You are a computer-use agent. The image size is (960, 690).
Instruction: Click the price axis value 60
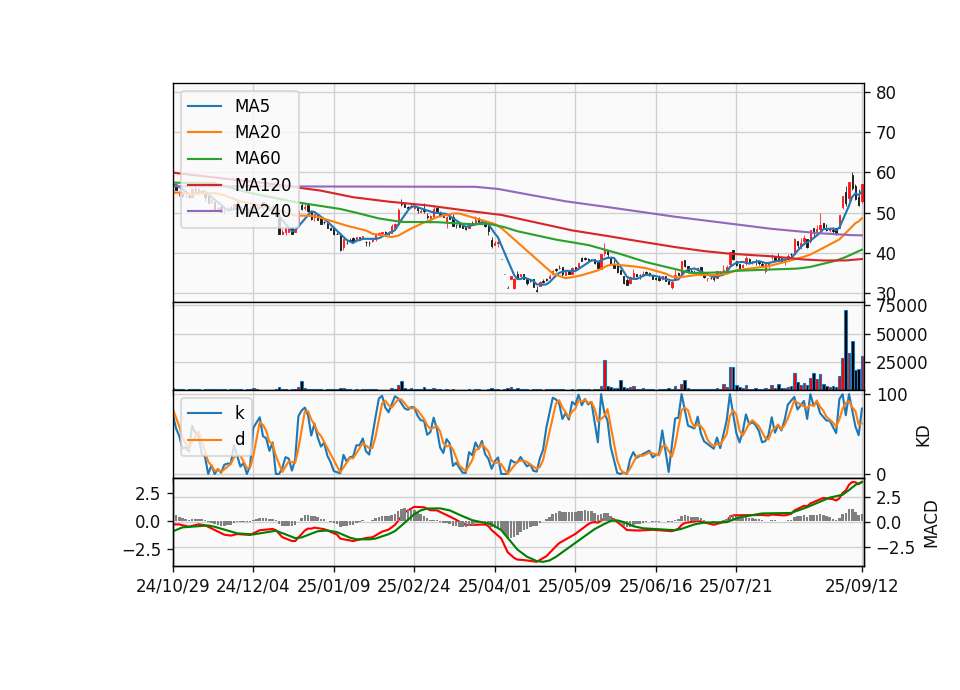pos(886,173)
